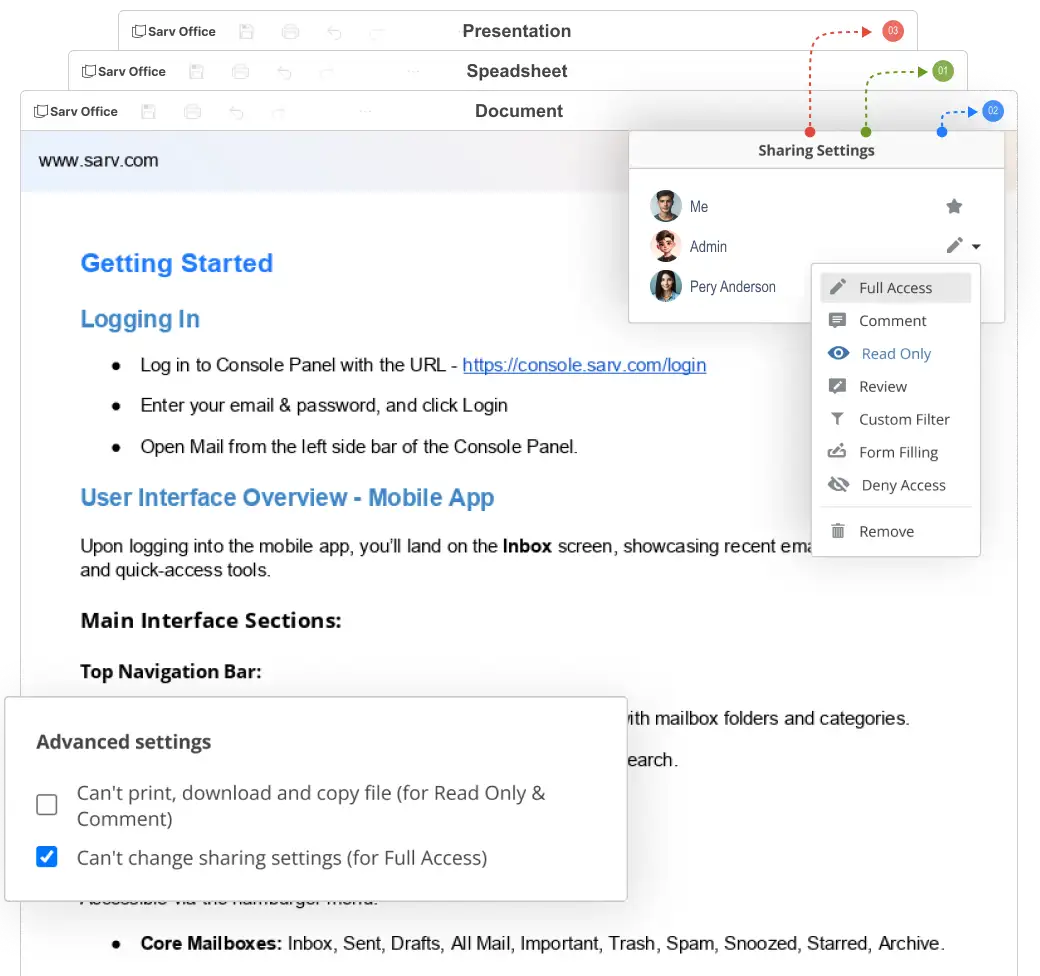This screenshot has width=1040, height=976.
Task: Click the green 01 marker badge
Action: point(941,70)
